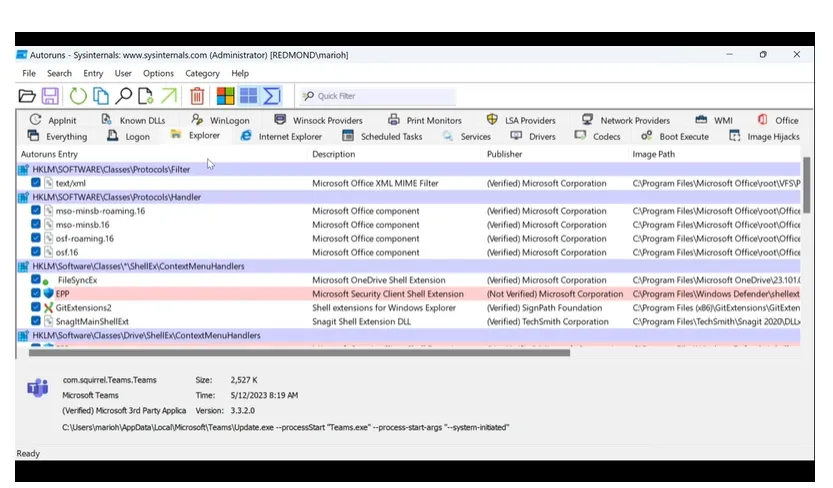
Task: Click the vertical scrollbar thumb
Action: 806,185
